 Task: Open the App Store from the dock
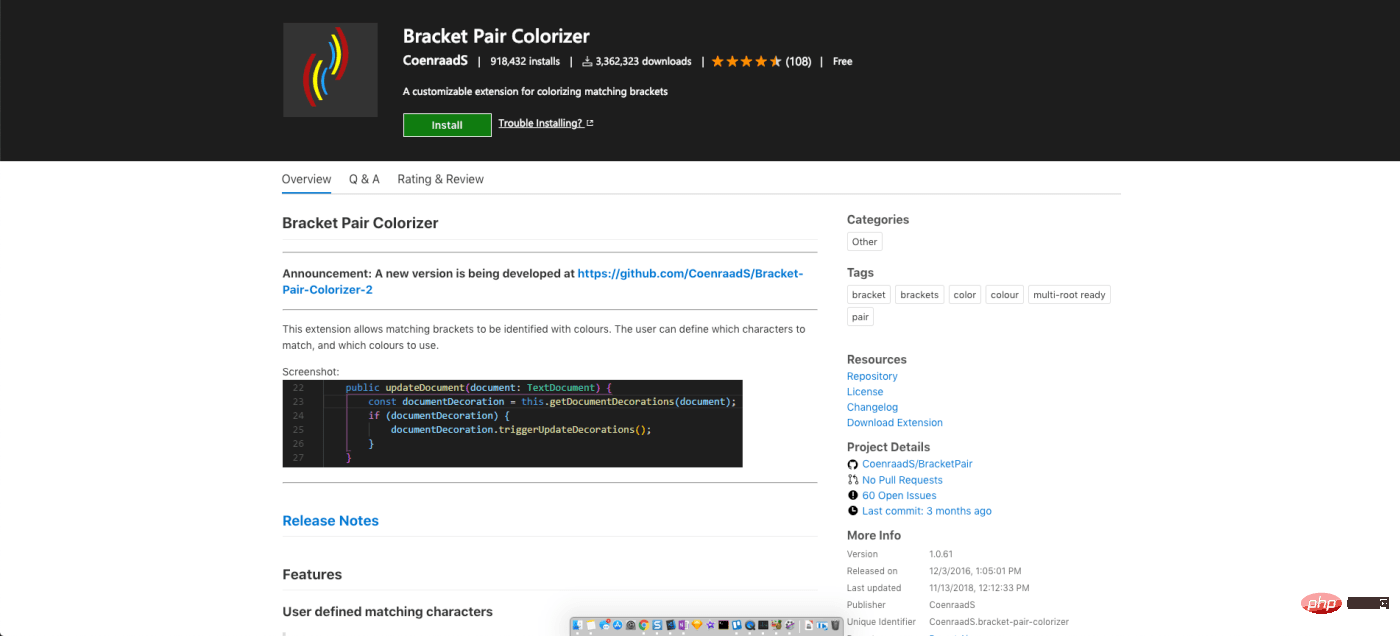point(618,626)
